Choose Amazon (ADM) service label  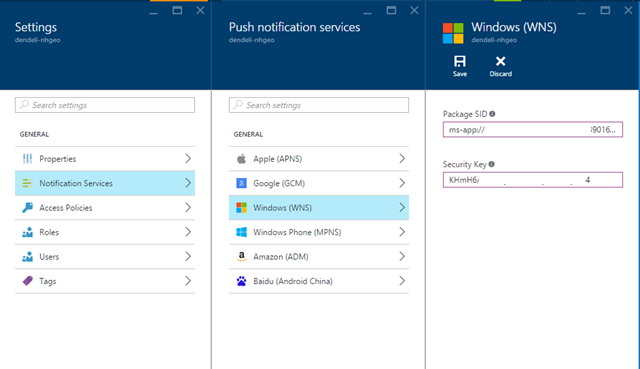(281, 257)
